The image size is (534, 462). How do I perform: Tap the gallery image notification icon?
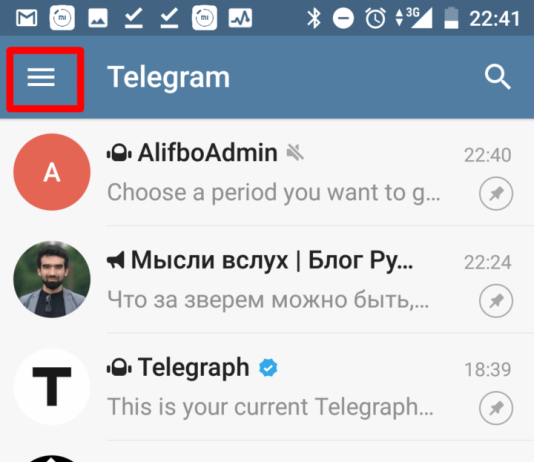coord(98,18)
